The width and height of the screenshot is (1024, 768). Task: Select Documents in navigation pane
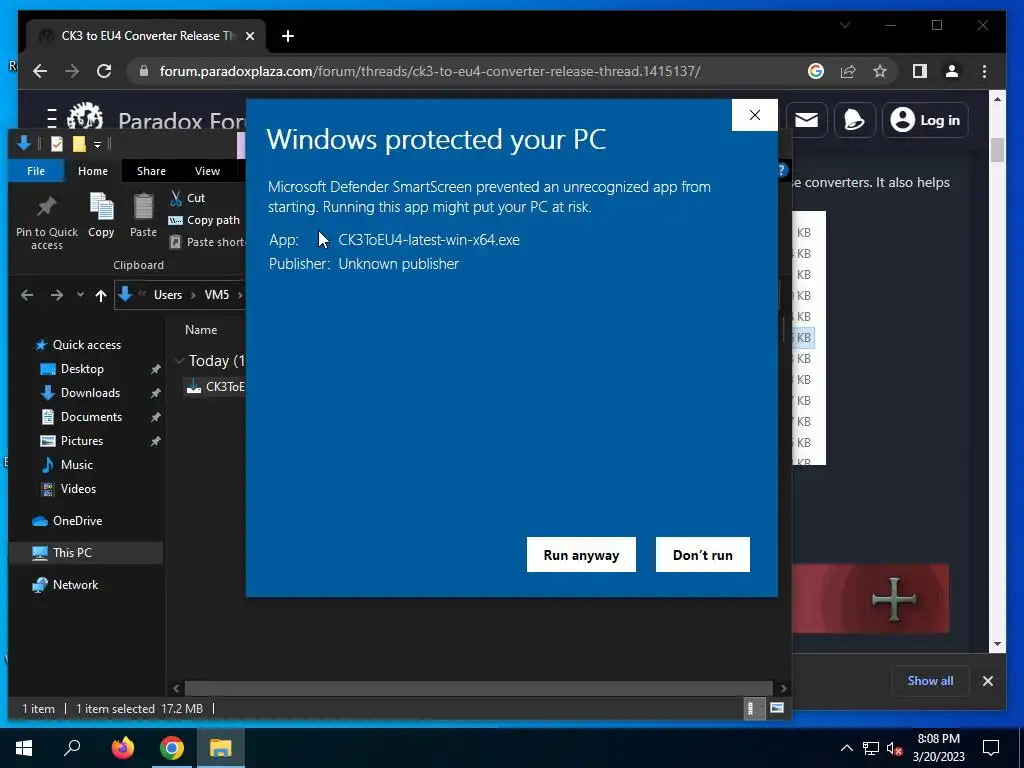[91, 417]
